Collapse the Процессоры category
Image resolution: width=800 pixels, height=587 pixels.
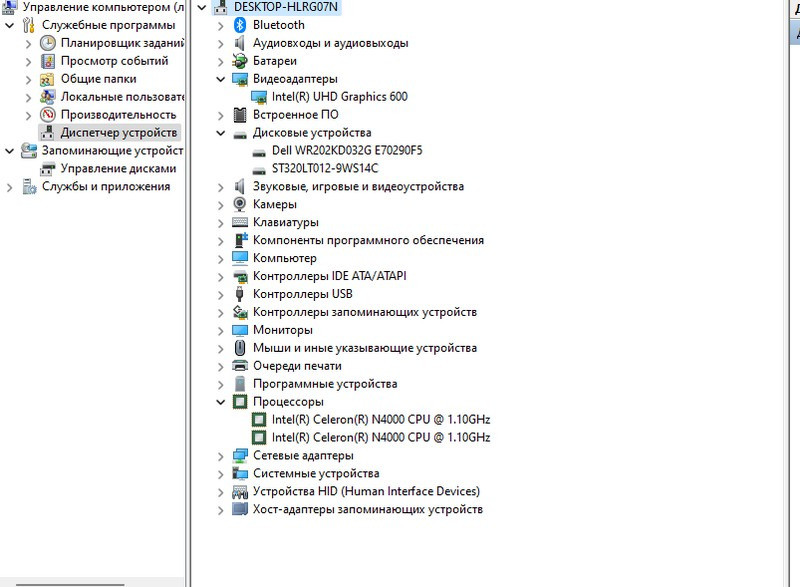[220, 402]
